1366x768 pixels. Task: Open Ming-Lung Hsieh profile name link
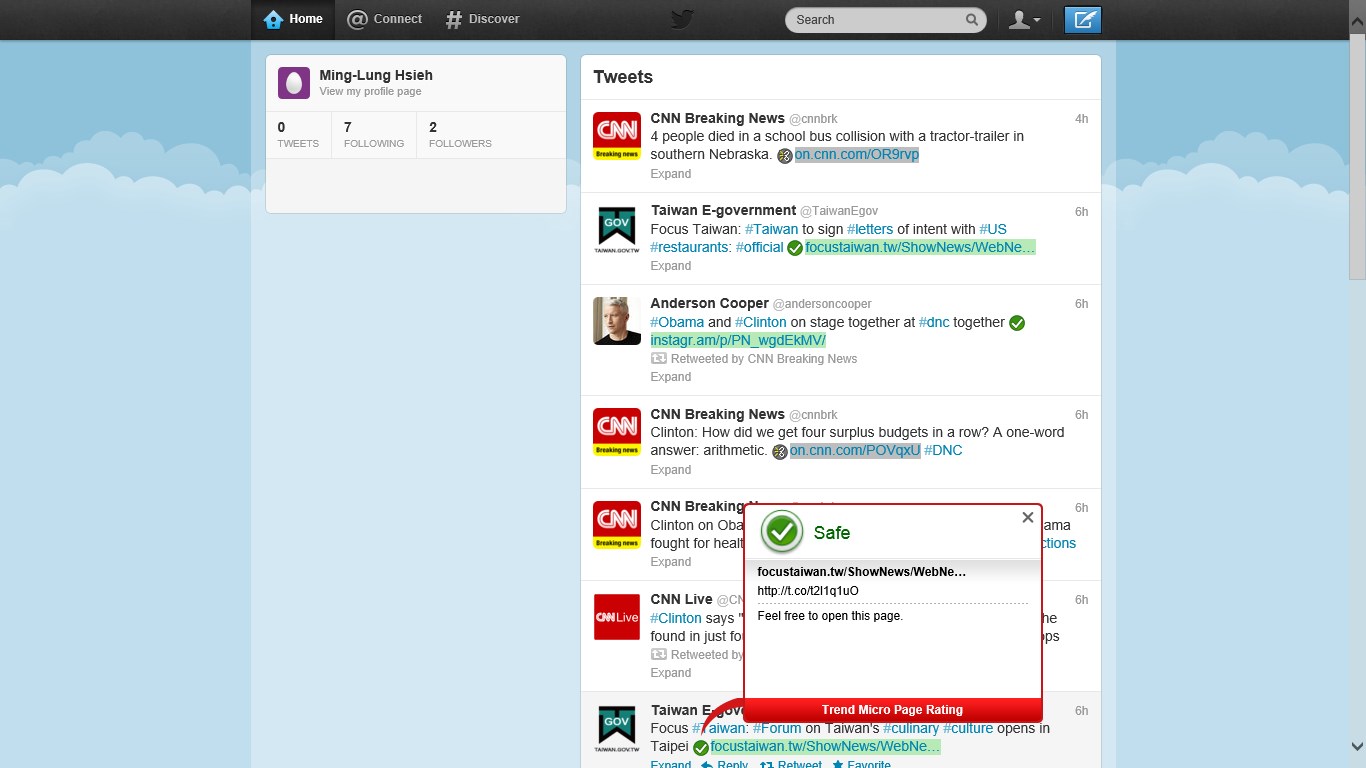376,75
